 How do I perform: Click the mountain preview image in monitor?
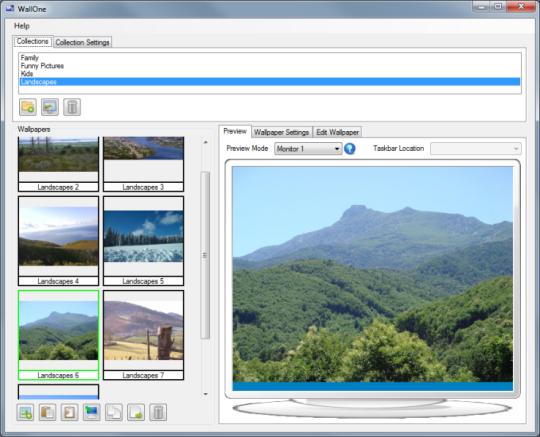[373, 274]
